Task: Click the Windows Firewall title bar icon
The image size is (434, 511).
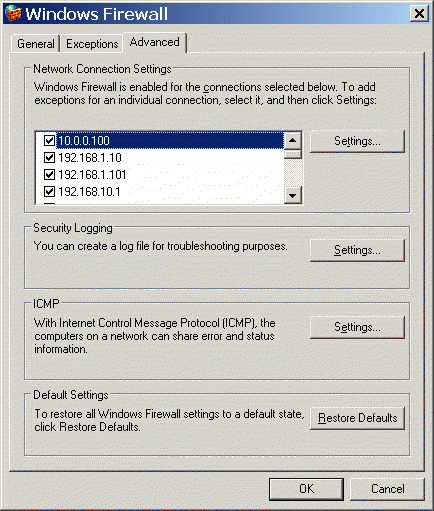Action: (13, 13)
